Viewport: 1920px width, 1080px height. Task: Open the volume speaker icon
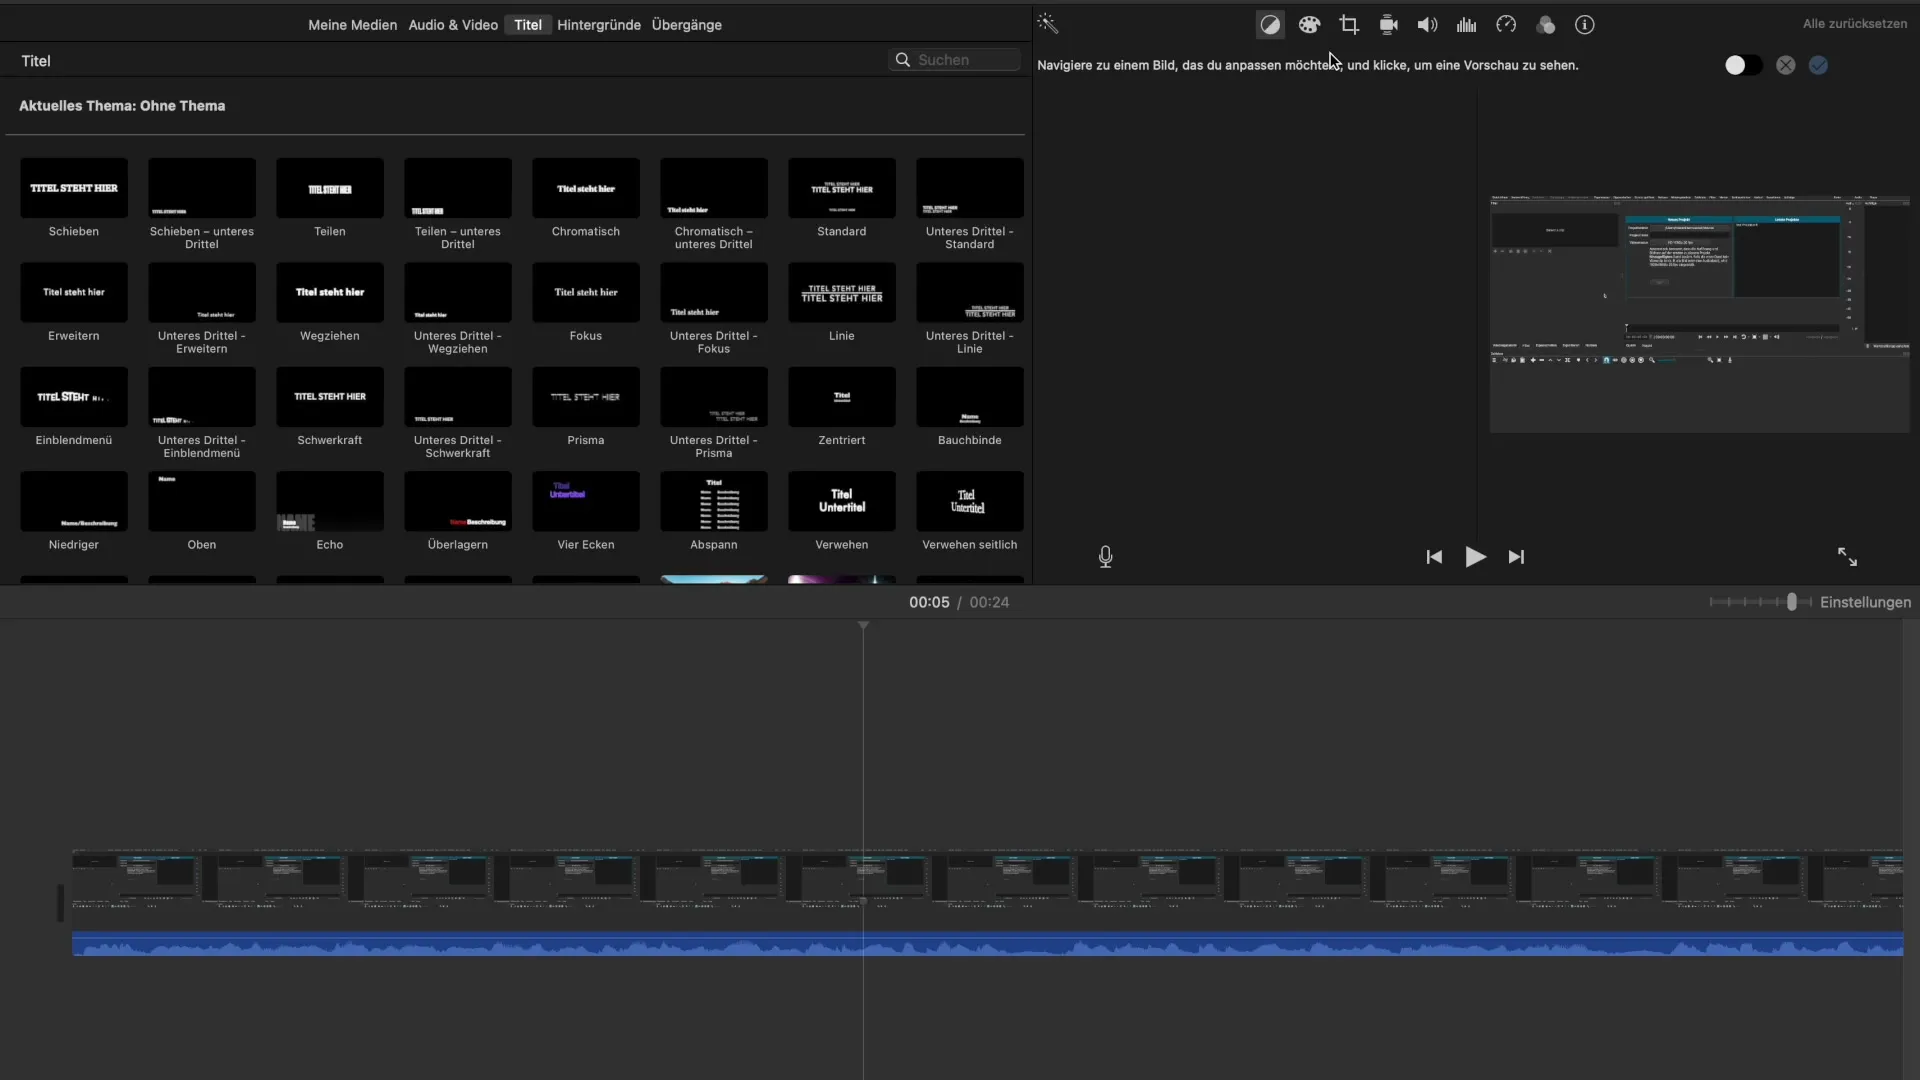click(x=1427, y=25)
